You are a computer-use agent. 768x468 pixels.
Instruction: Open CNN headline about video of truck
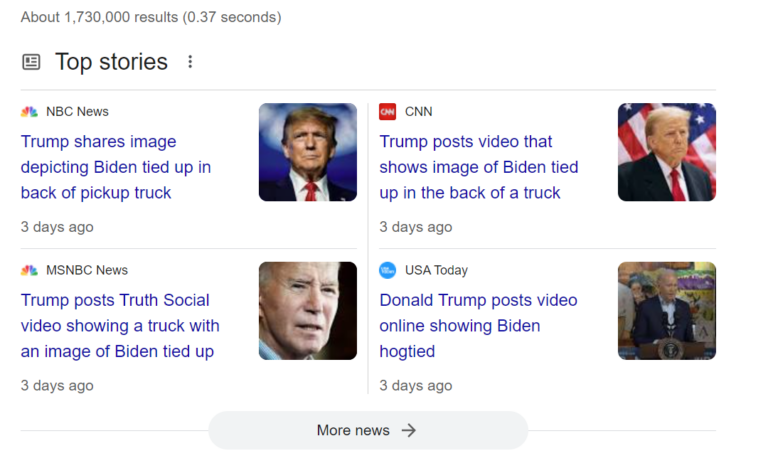478,167
